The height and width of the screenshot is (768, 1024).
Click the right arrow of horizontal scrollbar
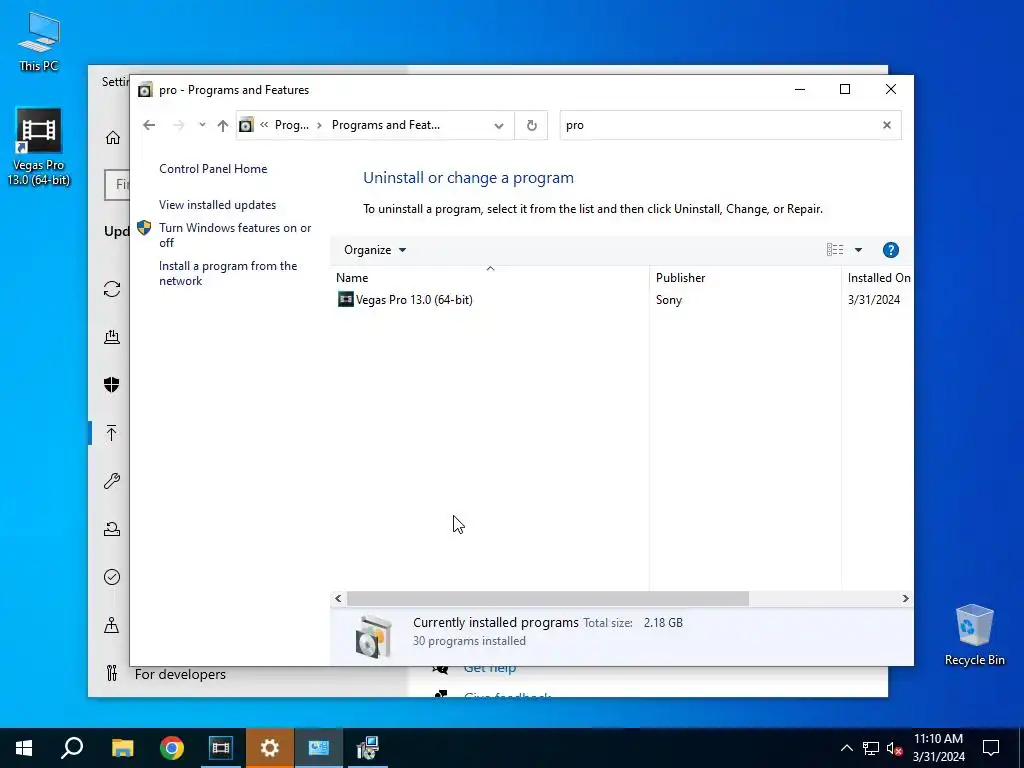point(905,598)
